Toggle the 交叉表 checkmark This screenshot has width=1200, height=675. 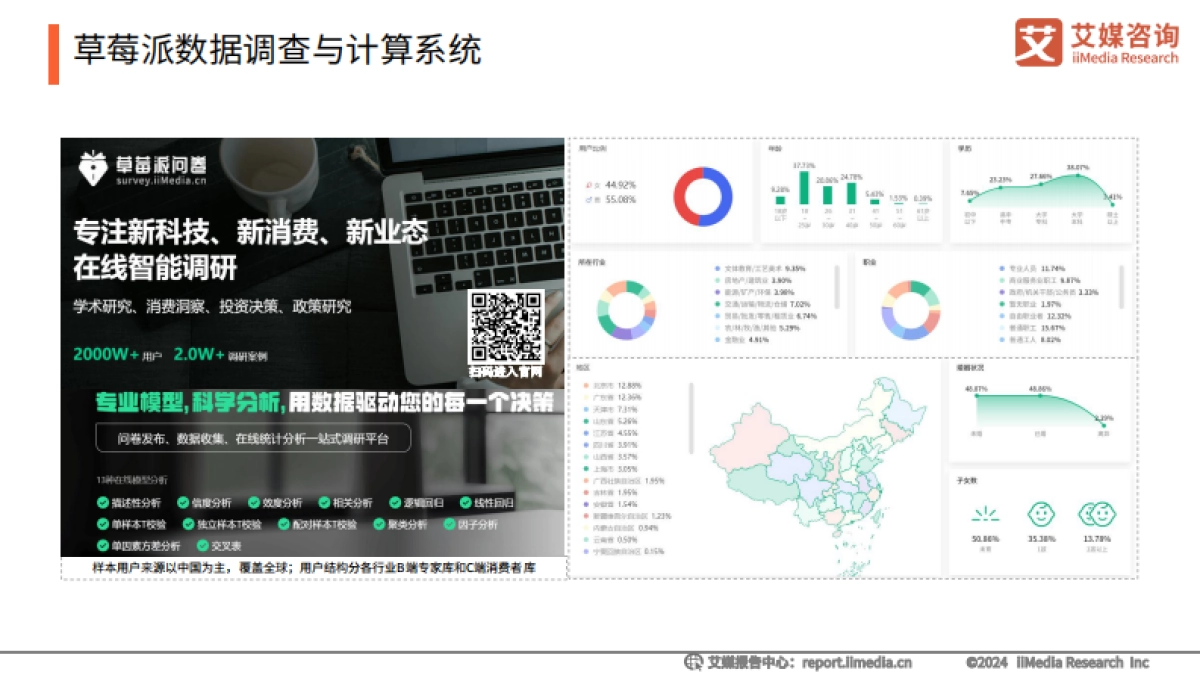tap(202, 546)
